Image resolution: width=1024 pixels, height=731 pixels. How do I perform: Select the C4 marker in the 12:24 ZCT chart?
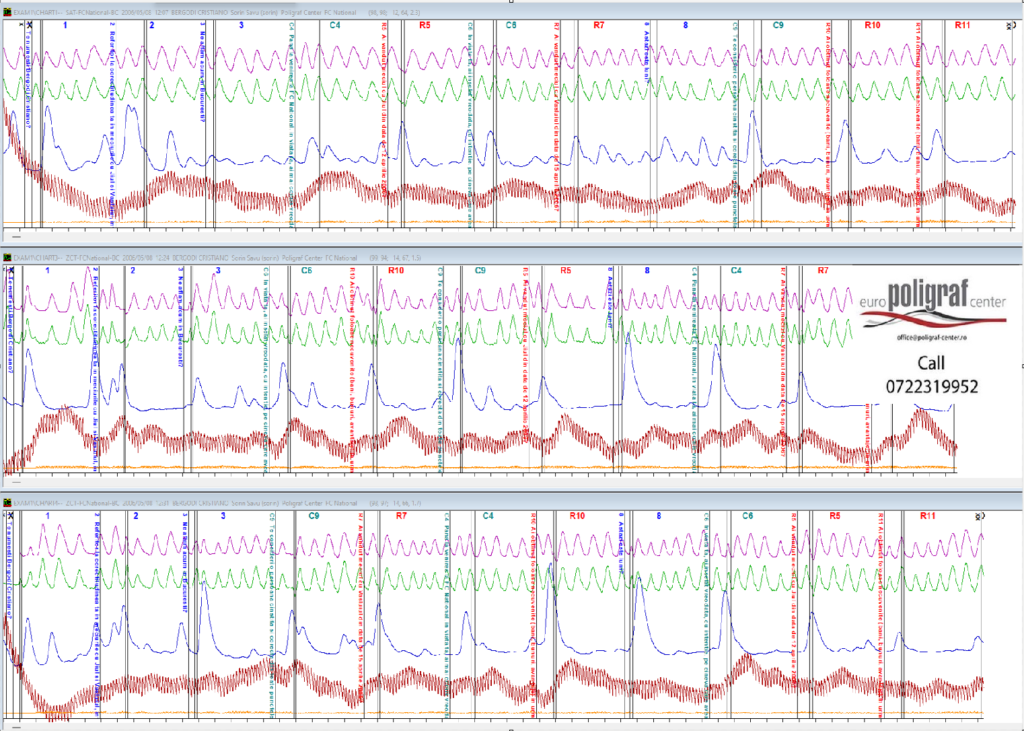click(x=736, y=270)
